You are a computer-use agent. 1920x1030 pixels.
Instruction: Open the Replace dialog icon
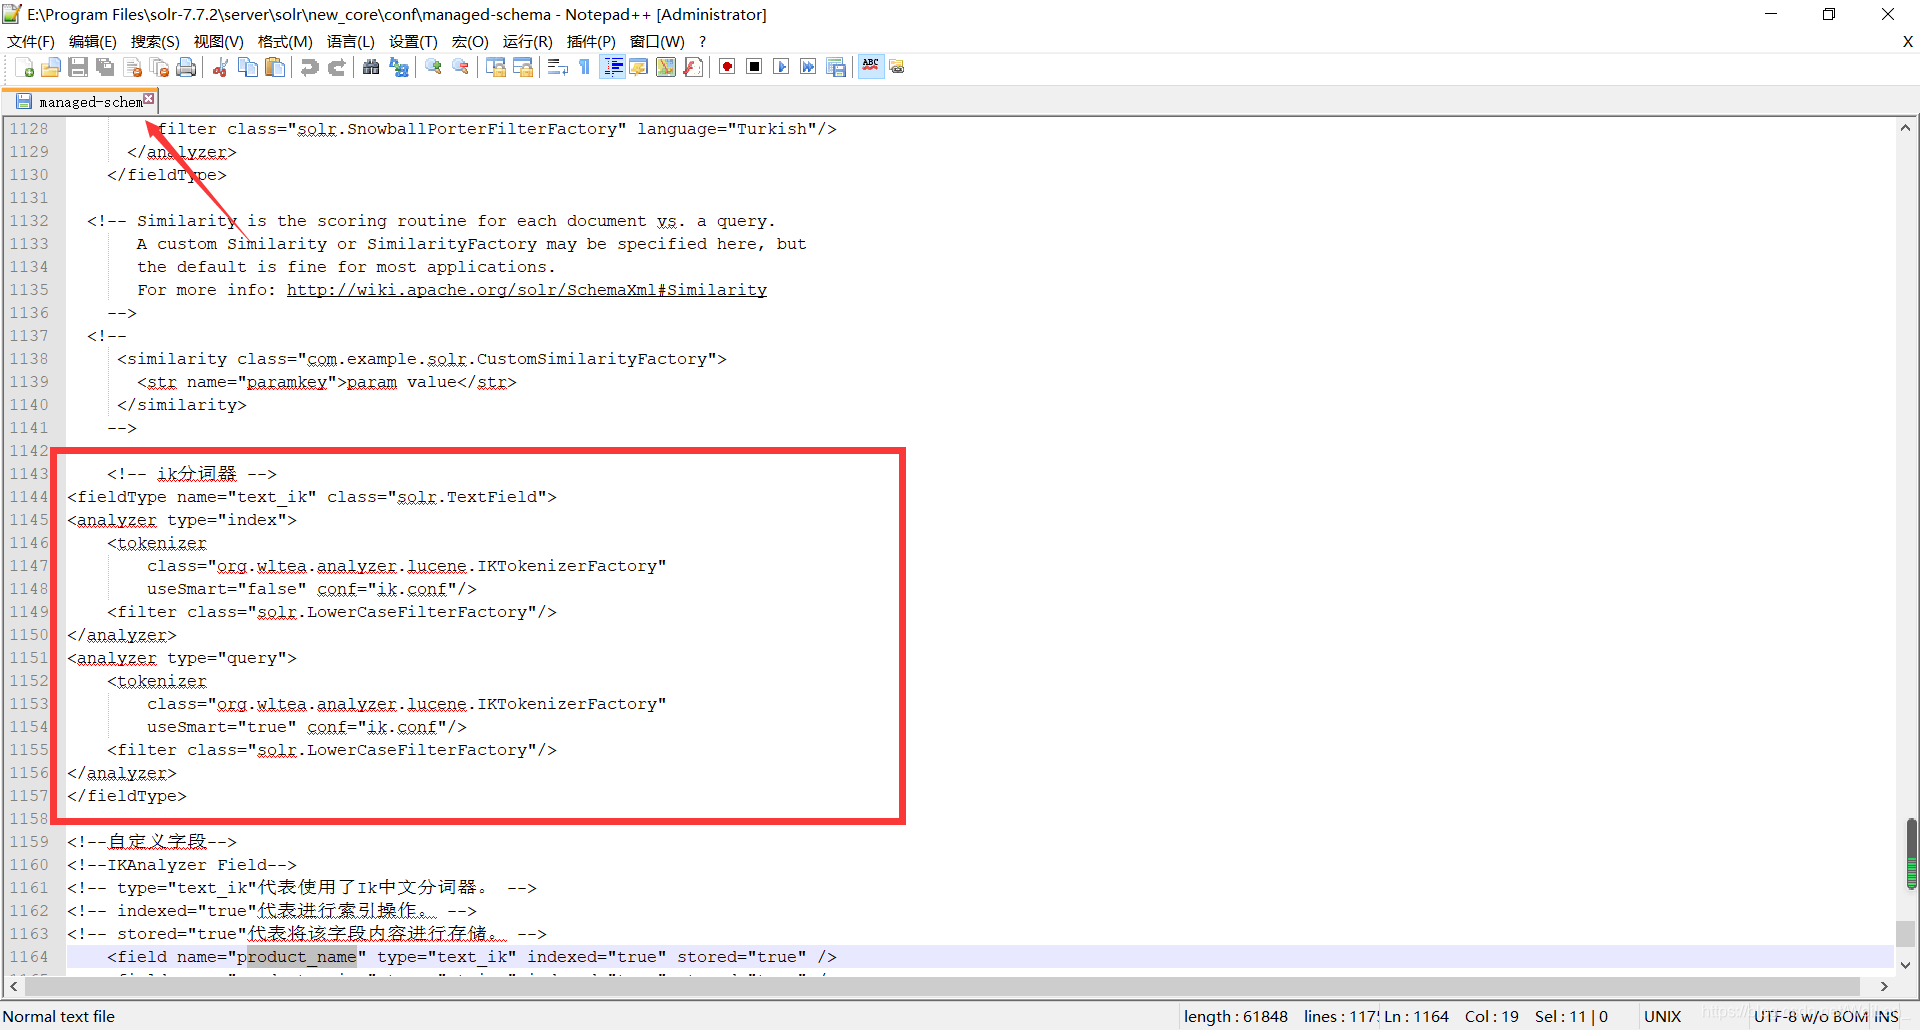tap(398, 67)
